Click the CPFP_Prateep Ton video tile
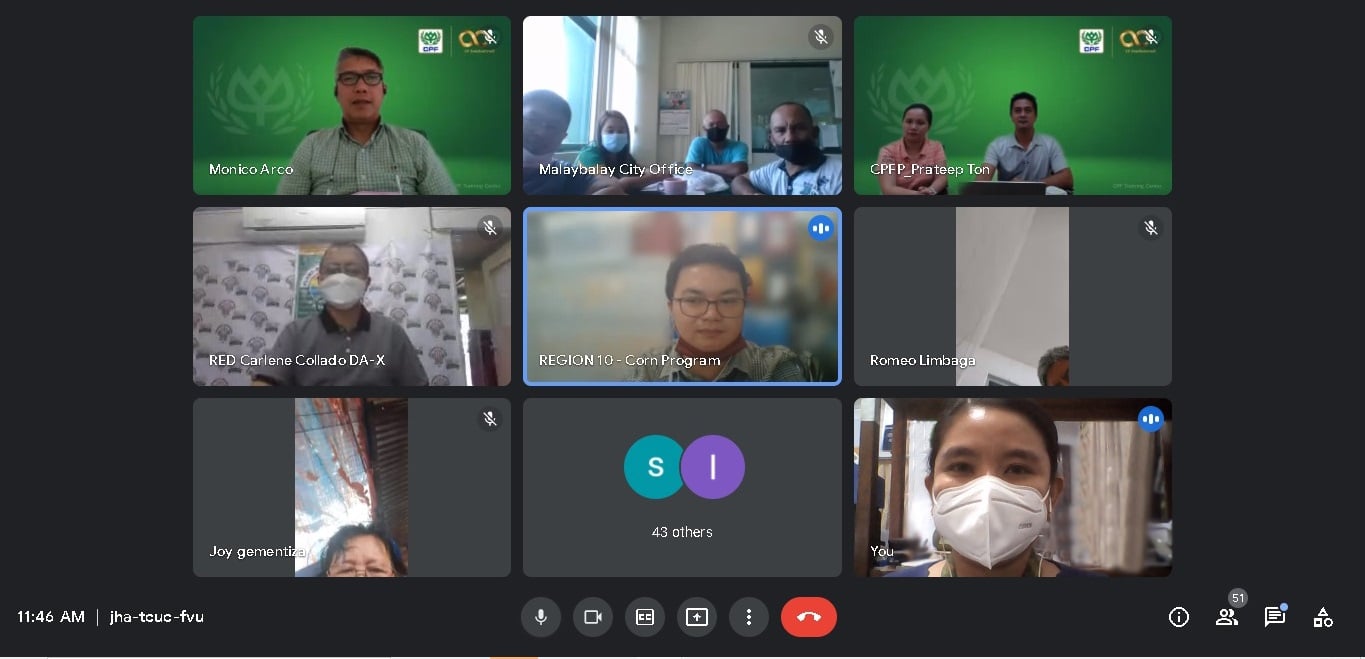Viewport: 1365px width, 659px height. pyautogui.click(x=1013, y=105)
